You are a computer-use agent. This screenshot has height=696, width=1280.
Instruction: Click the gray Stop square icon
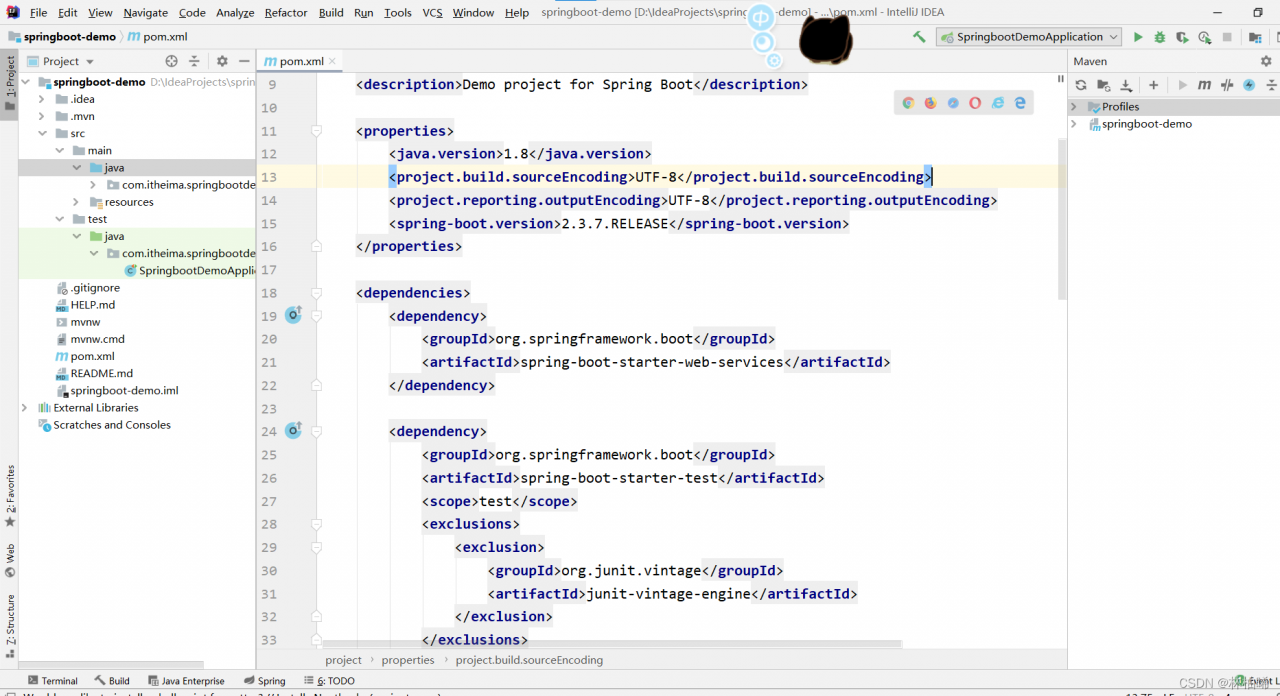tap(1227, 37)
